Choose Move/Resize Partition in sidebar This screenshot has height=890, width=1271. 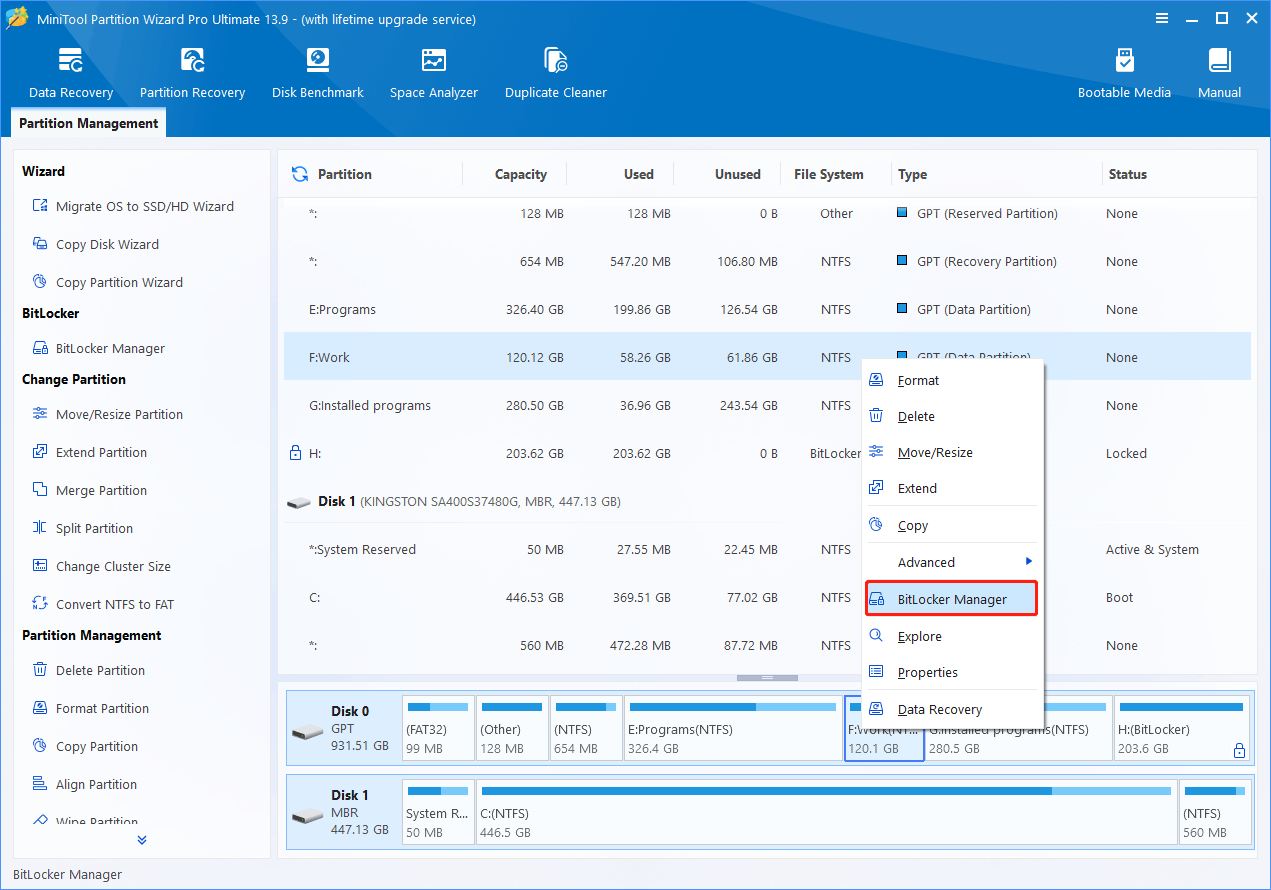[107, 414]
